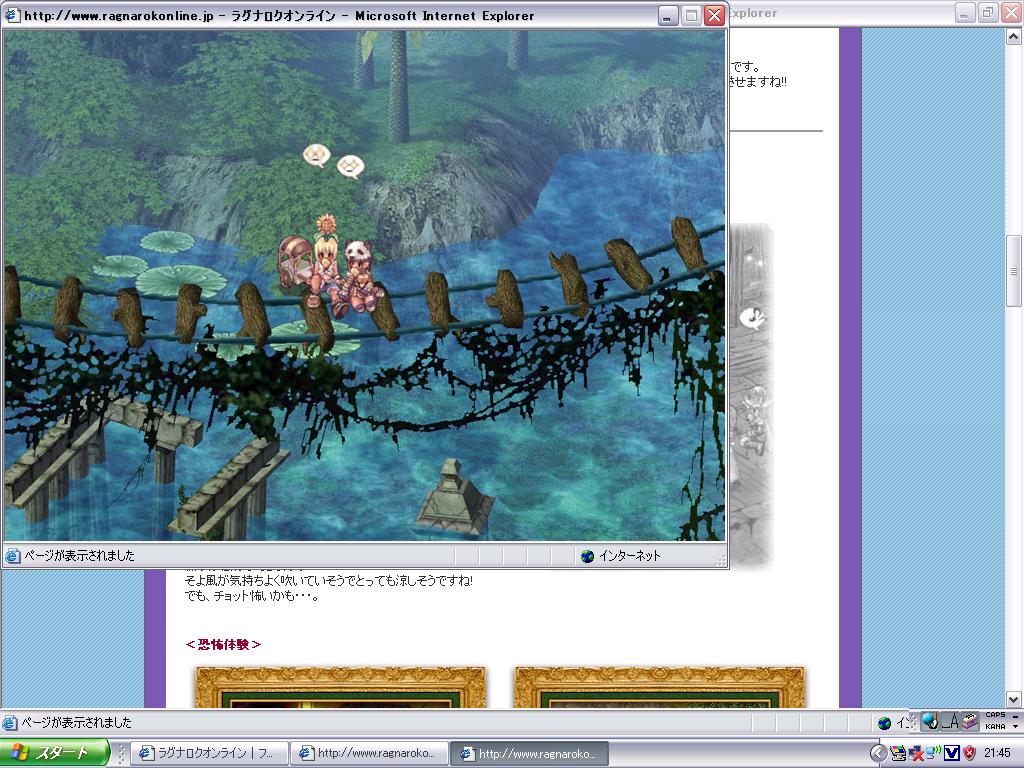Click the IME globe-and-pen input icon
The image size is (1024, 768).
coord(930,721)
